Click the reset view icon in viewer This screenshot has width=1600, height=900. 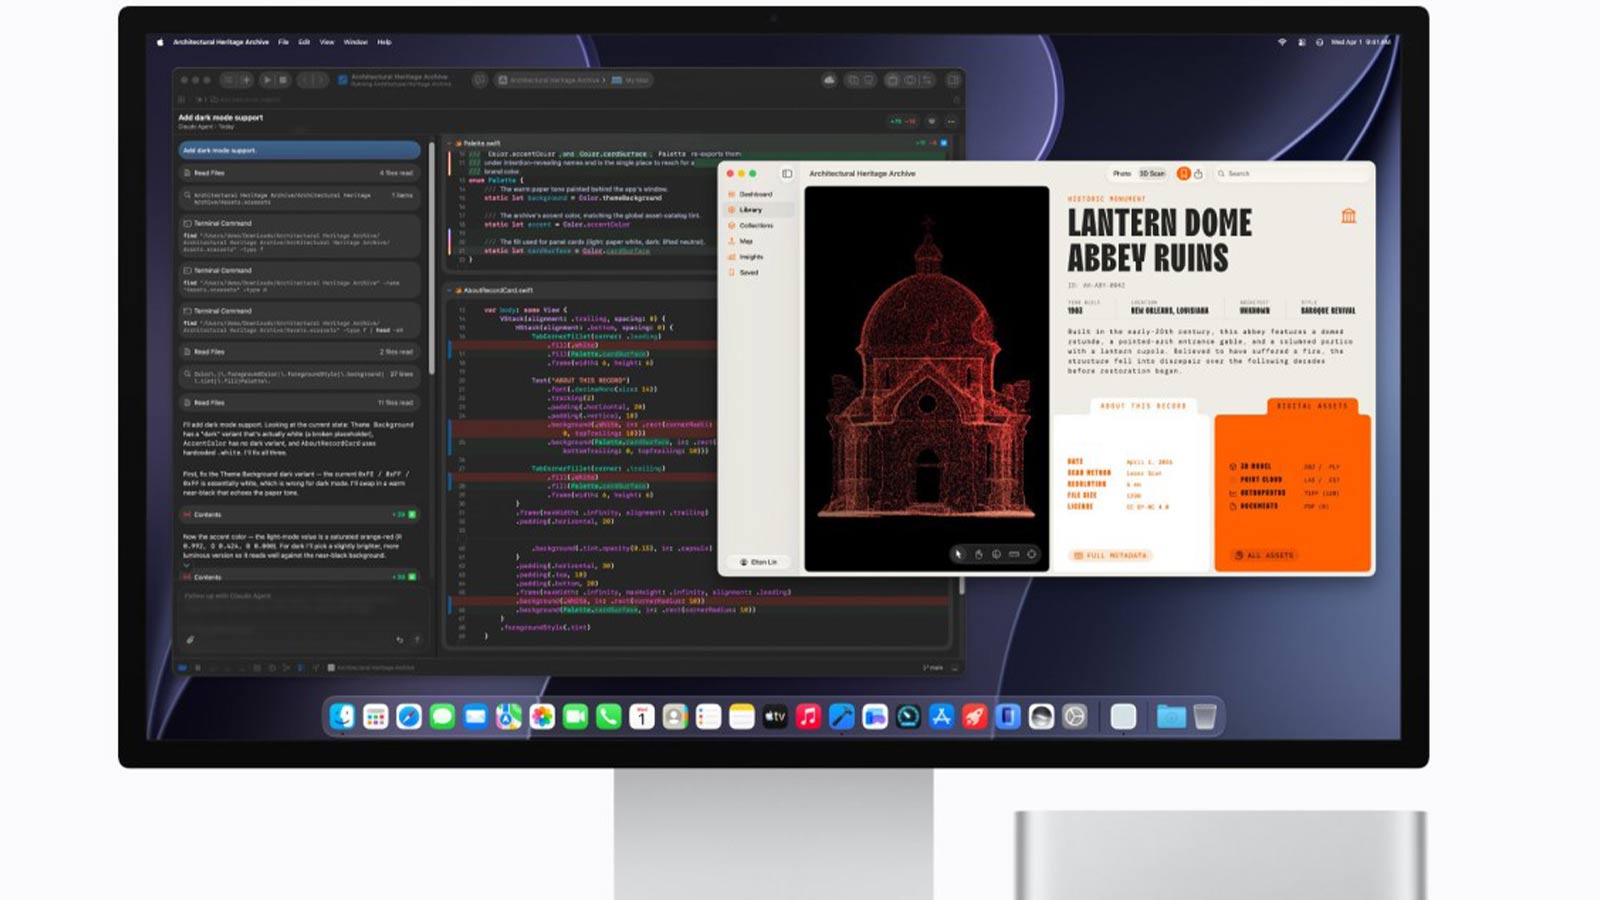[x=1032, y=554]
